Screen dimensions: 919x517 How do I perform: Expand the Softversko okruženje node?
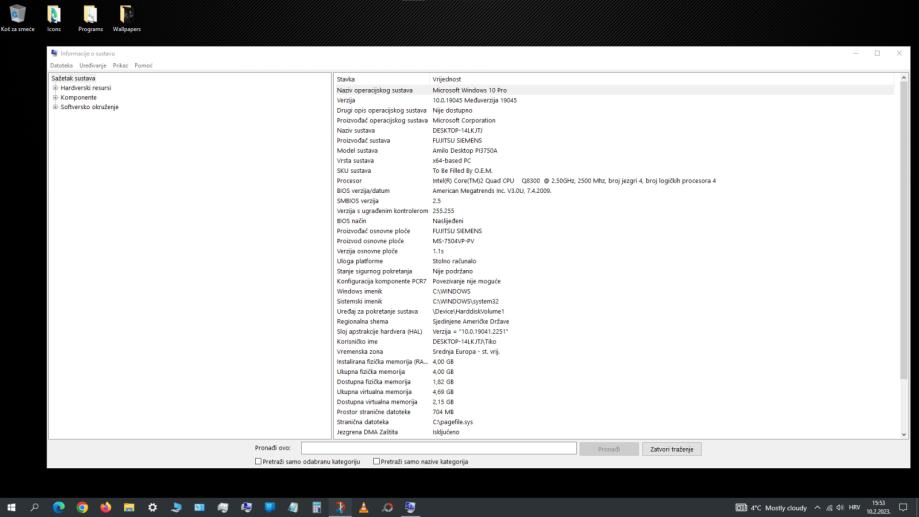coord(55,107)
